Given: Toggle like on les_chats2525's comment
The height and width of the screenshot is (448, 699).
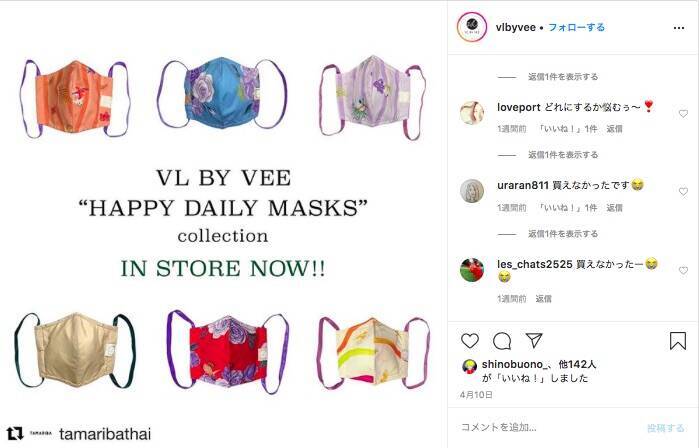Looking at the screenshot, I should (x=683, y=270).
